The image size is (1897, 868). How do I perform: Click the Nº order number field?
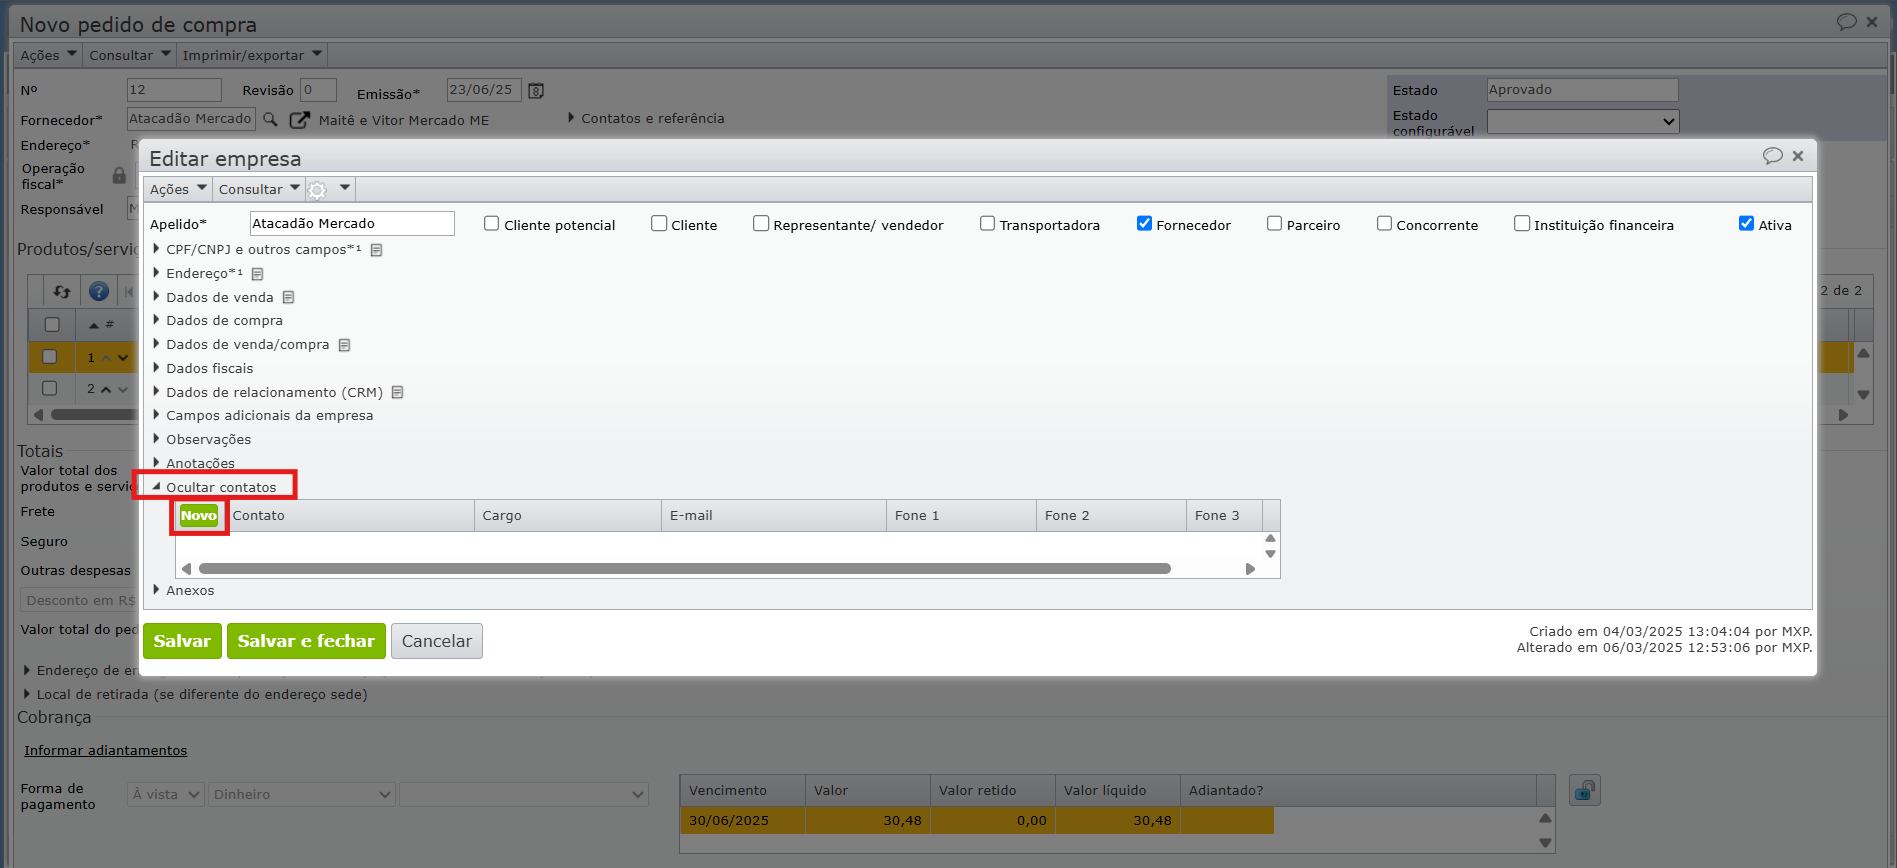point(174,90)
